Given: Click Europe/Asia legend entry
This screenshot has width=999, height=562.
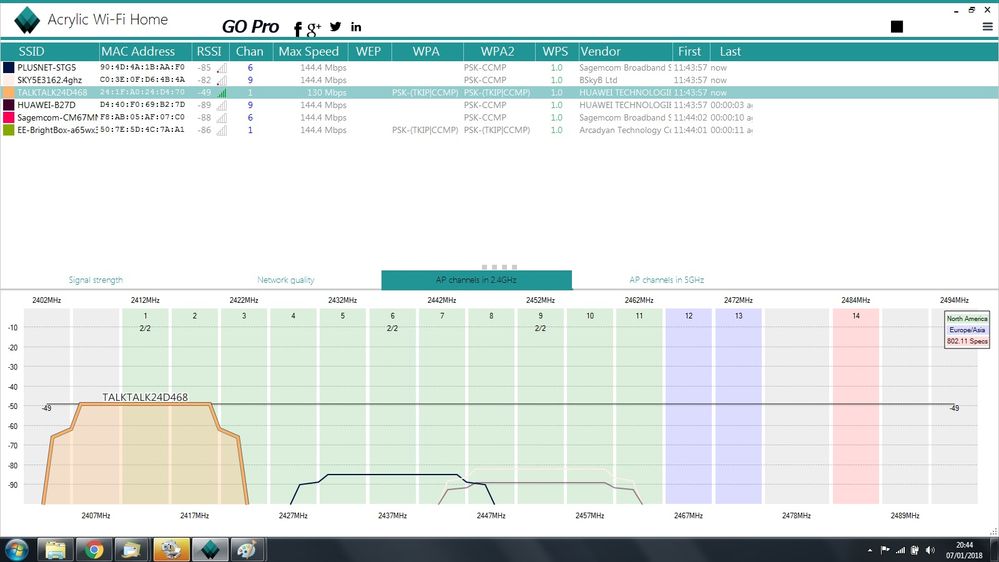Looking at the screenshot, I should click(x=967, y=330).
